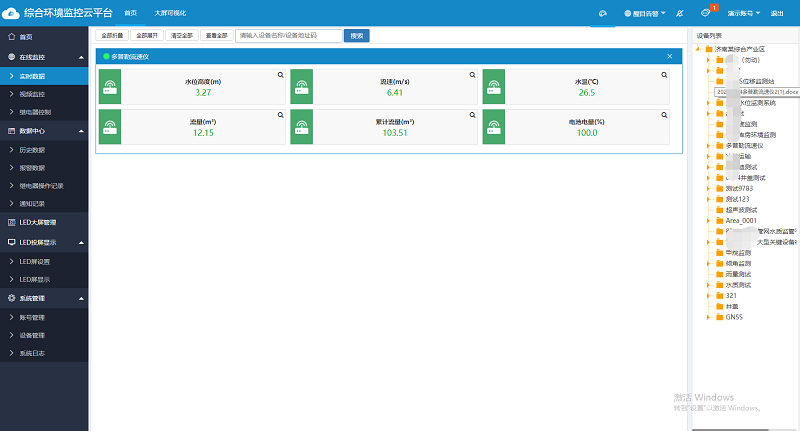Open 通知记录 in the sidebar
Image resolution: width=800 pixels, height=431 pixels.
[x=44, y=204]
